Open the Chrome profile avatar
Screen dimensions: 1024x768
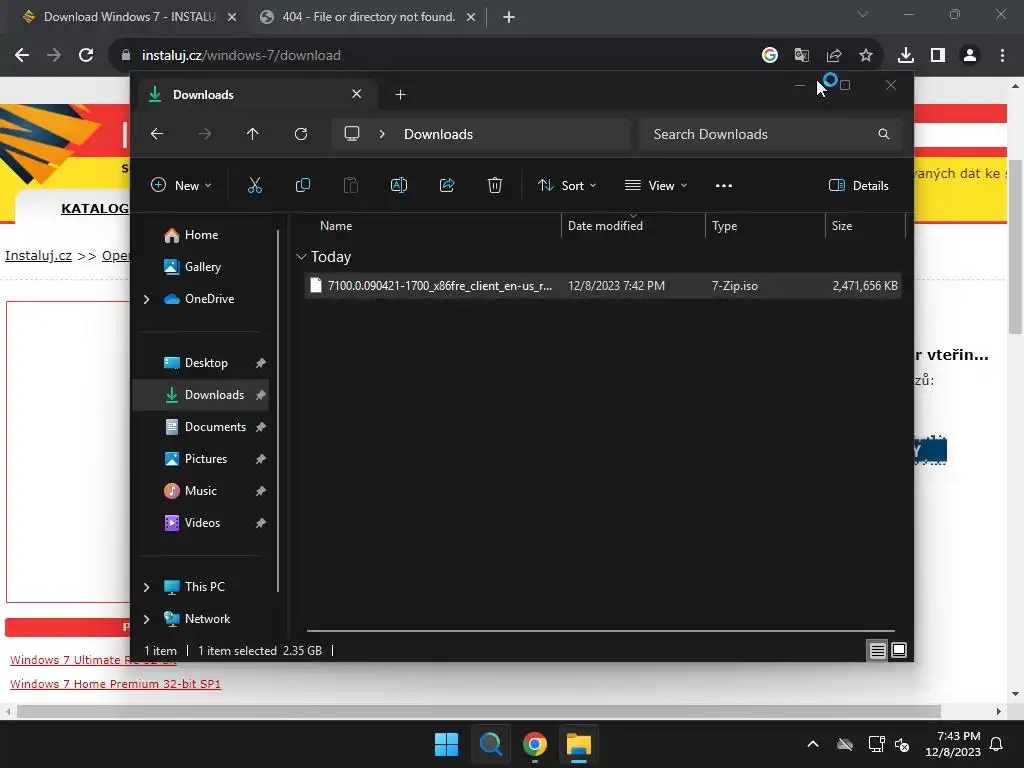pos(970,55)
